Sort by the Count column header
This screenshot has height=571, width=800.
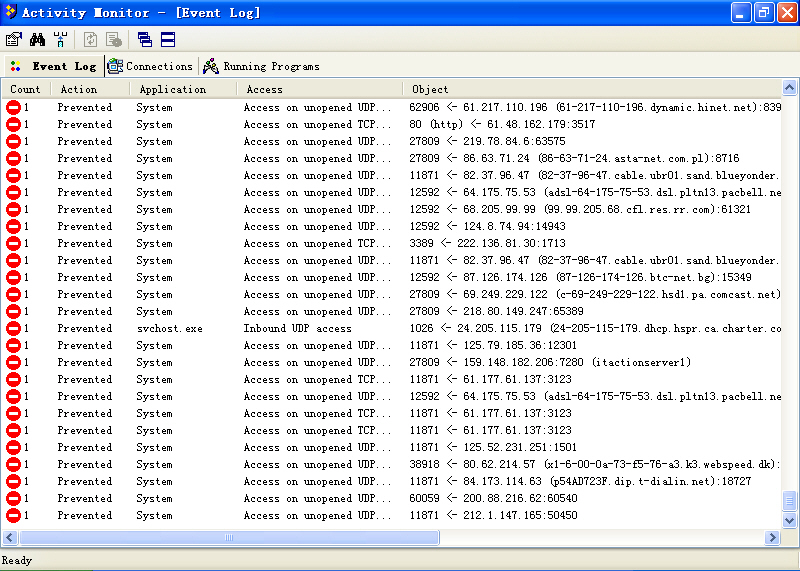pos(25,89)
